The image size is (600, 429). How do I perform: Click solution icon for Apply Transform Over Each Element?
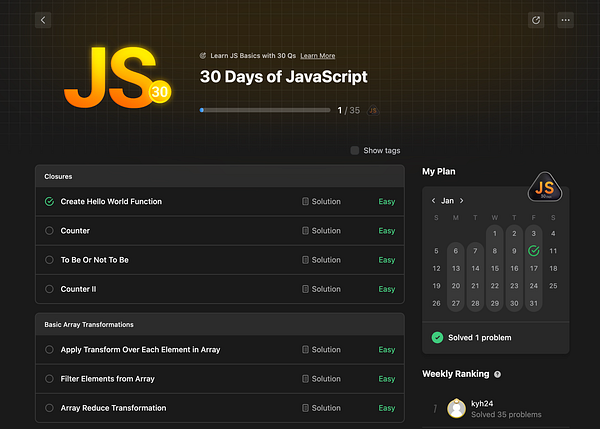(305, 349)
